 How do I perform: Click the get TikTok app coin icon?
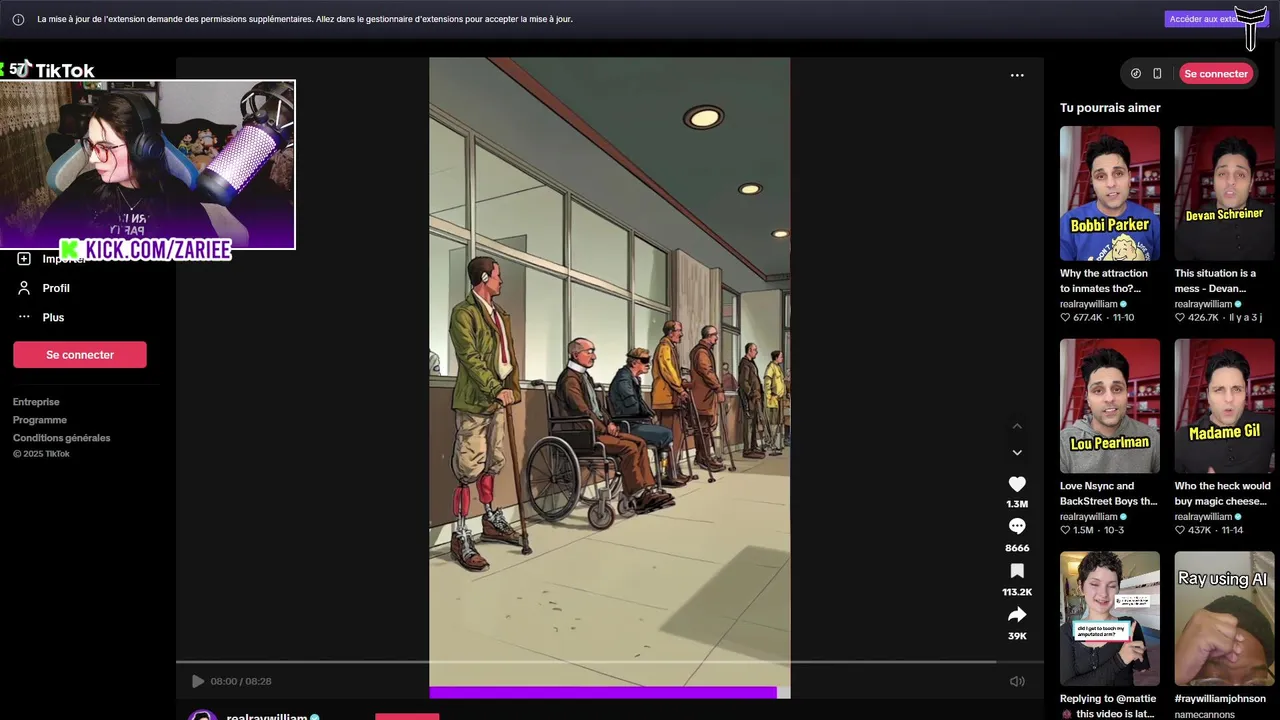1135,73
